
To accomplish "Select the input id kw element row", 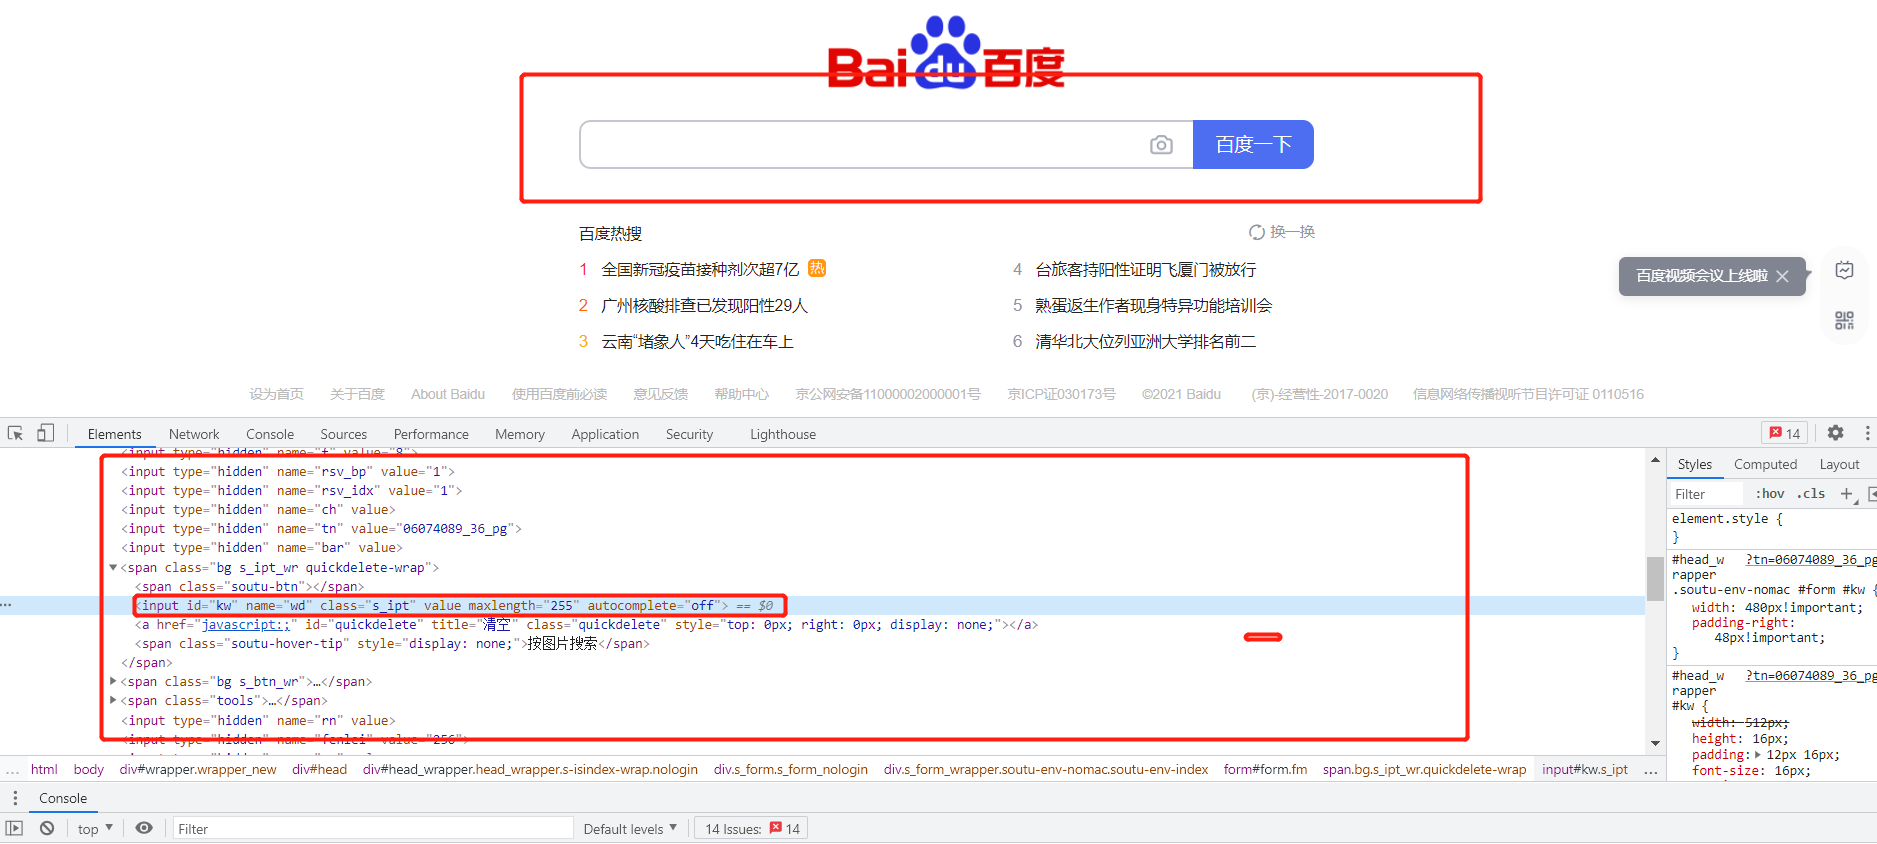I will tap(822, 605).
